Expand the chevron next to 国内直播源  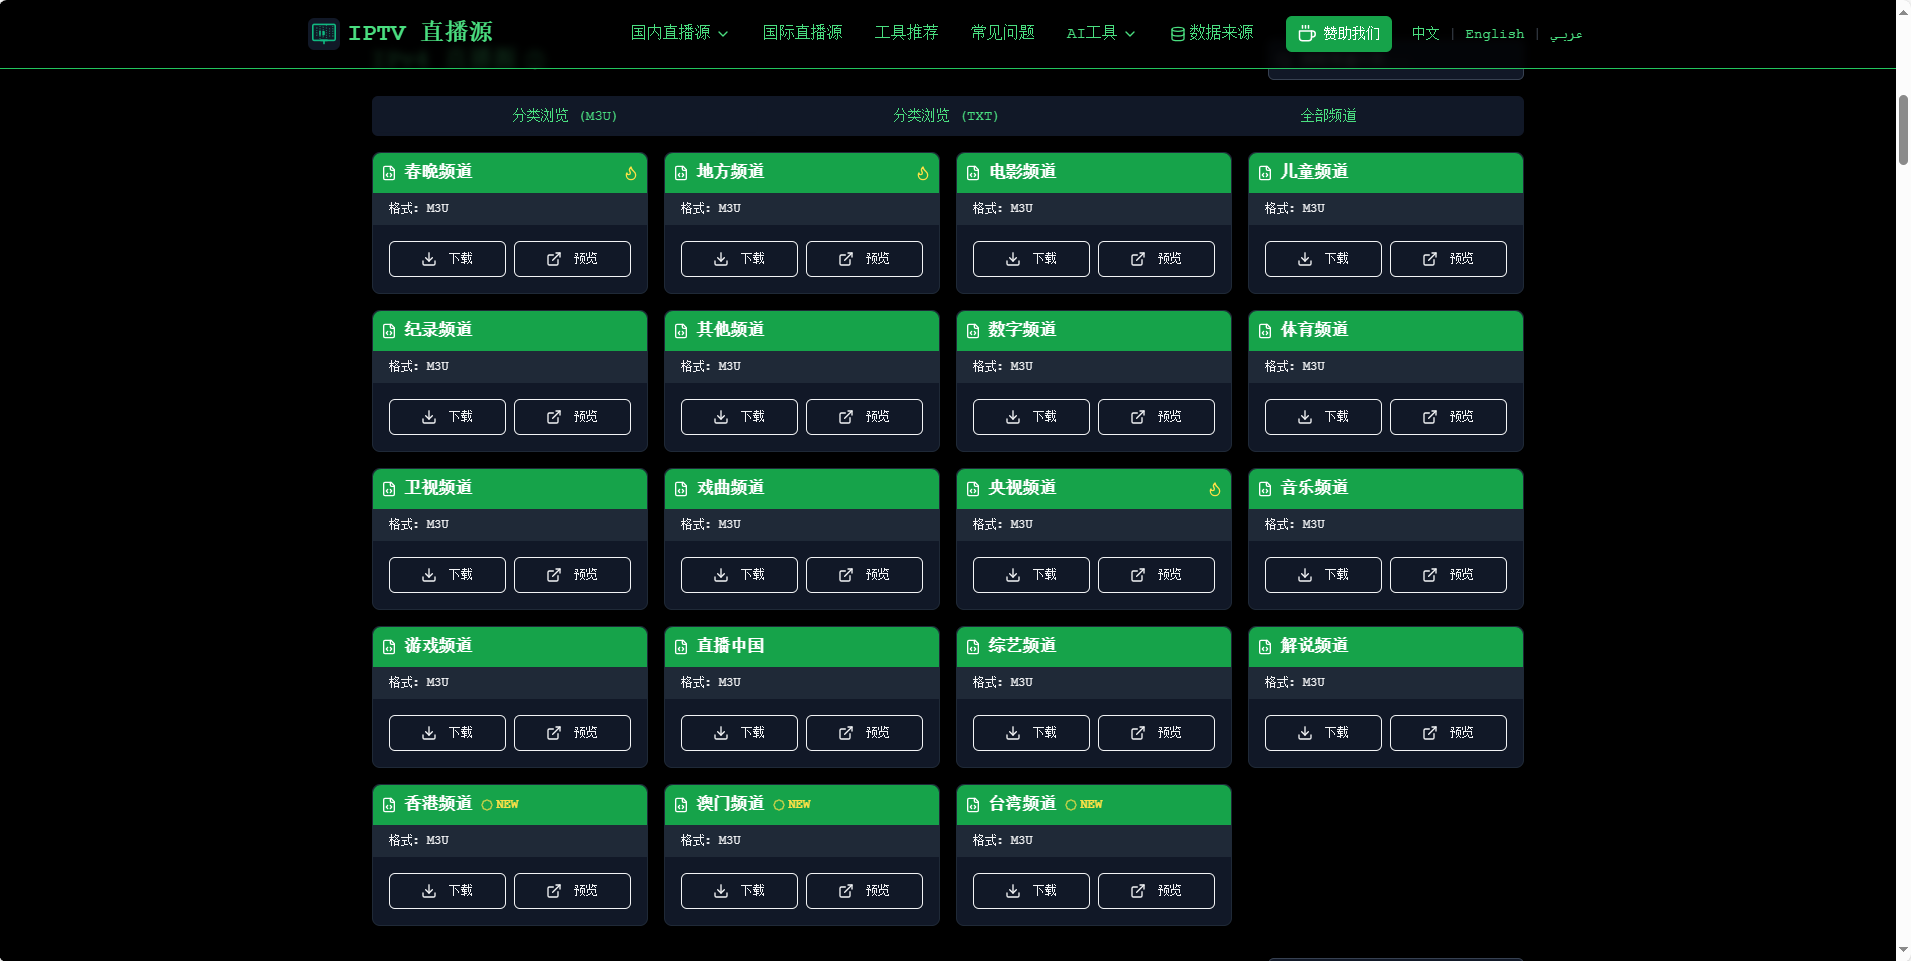point(725,32)
